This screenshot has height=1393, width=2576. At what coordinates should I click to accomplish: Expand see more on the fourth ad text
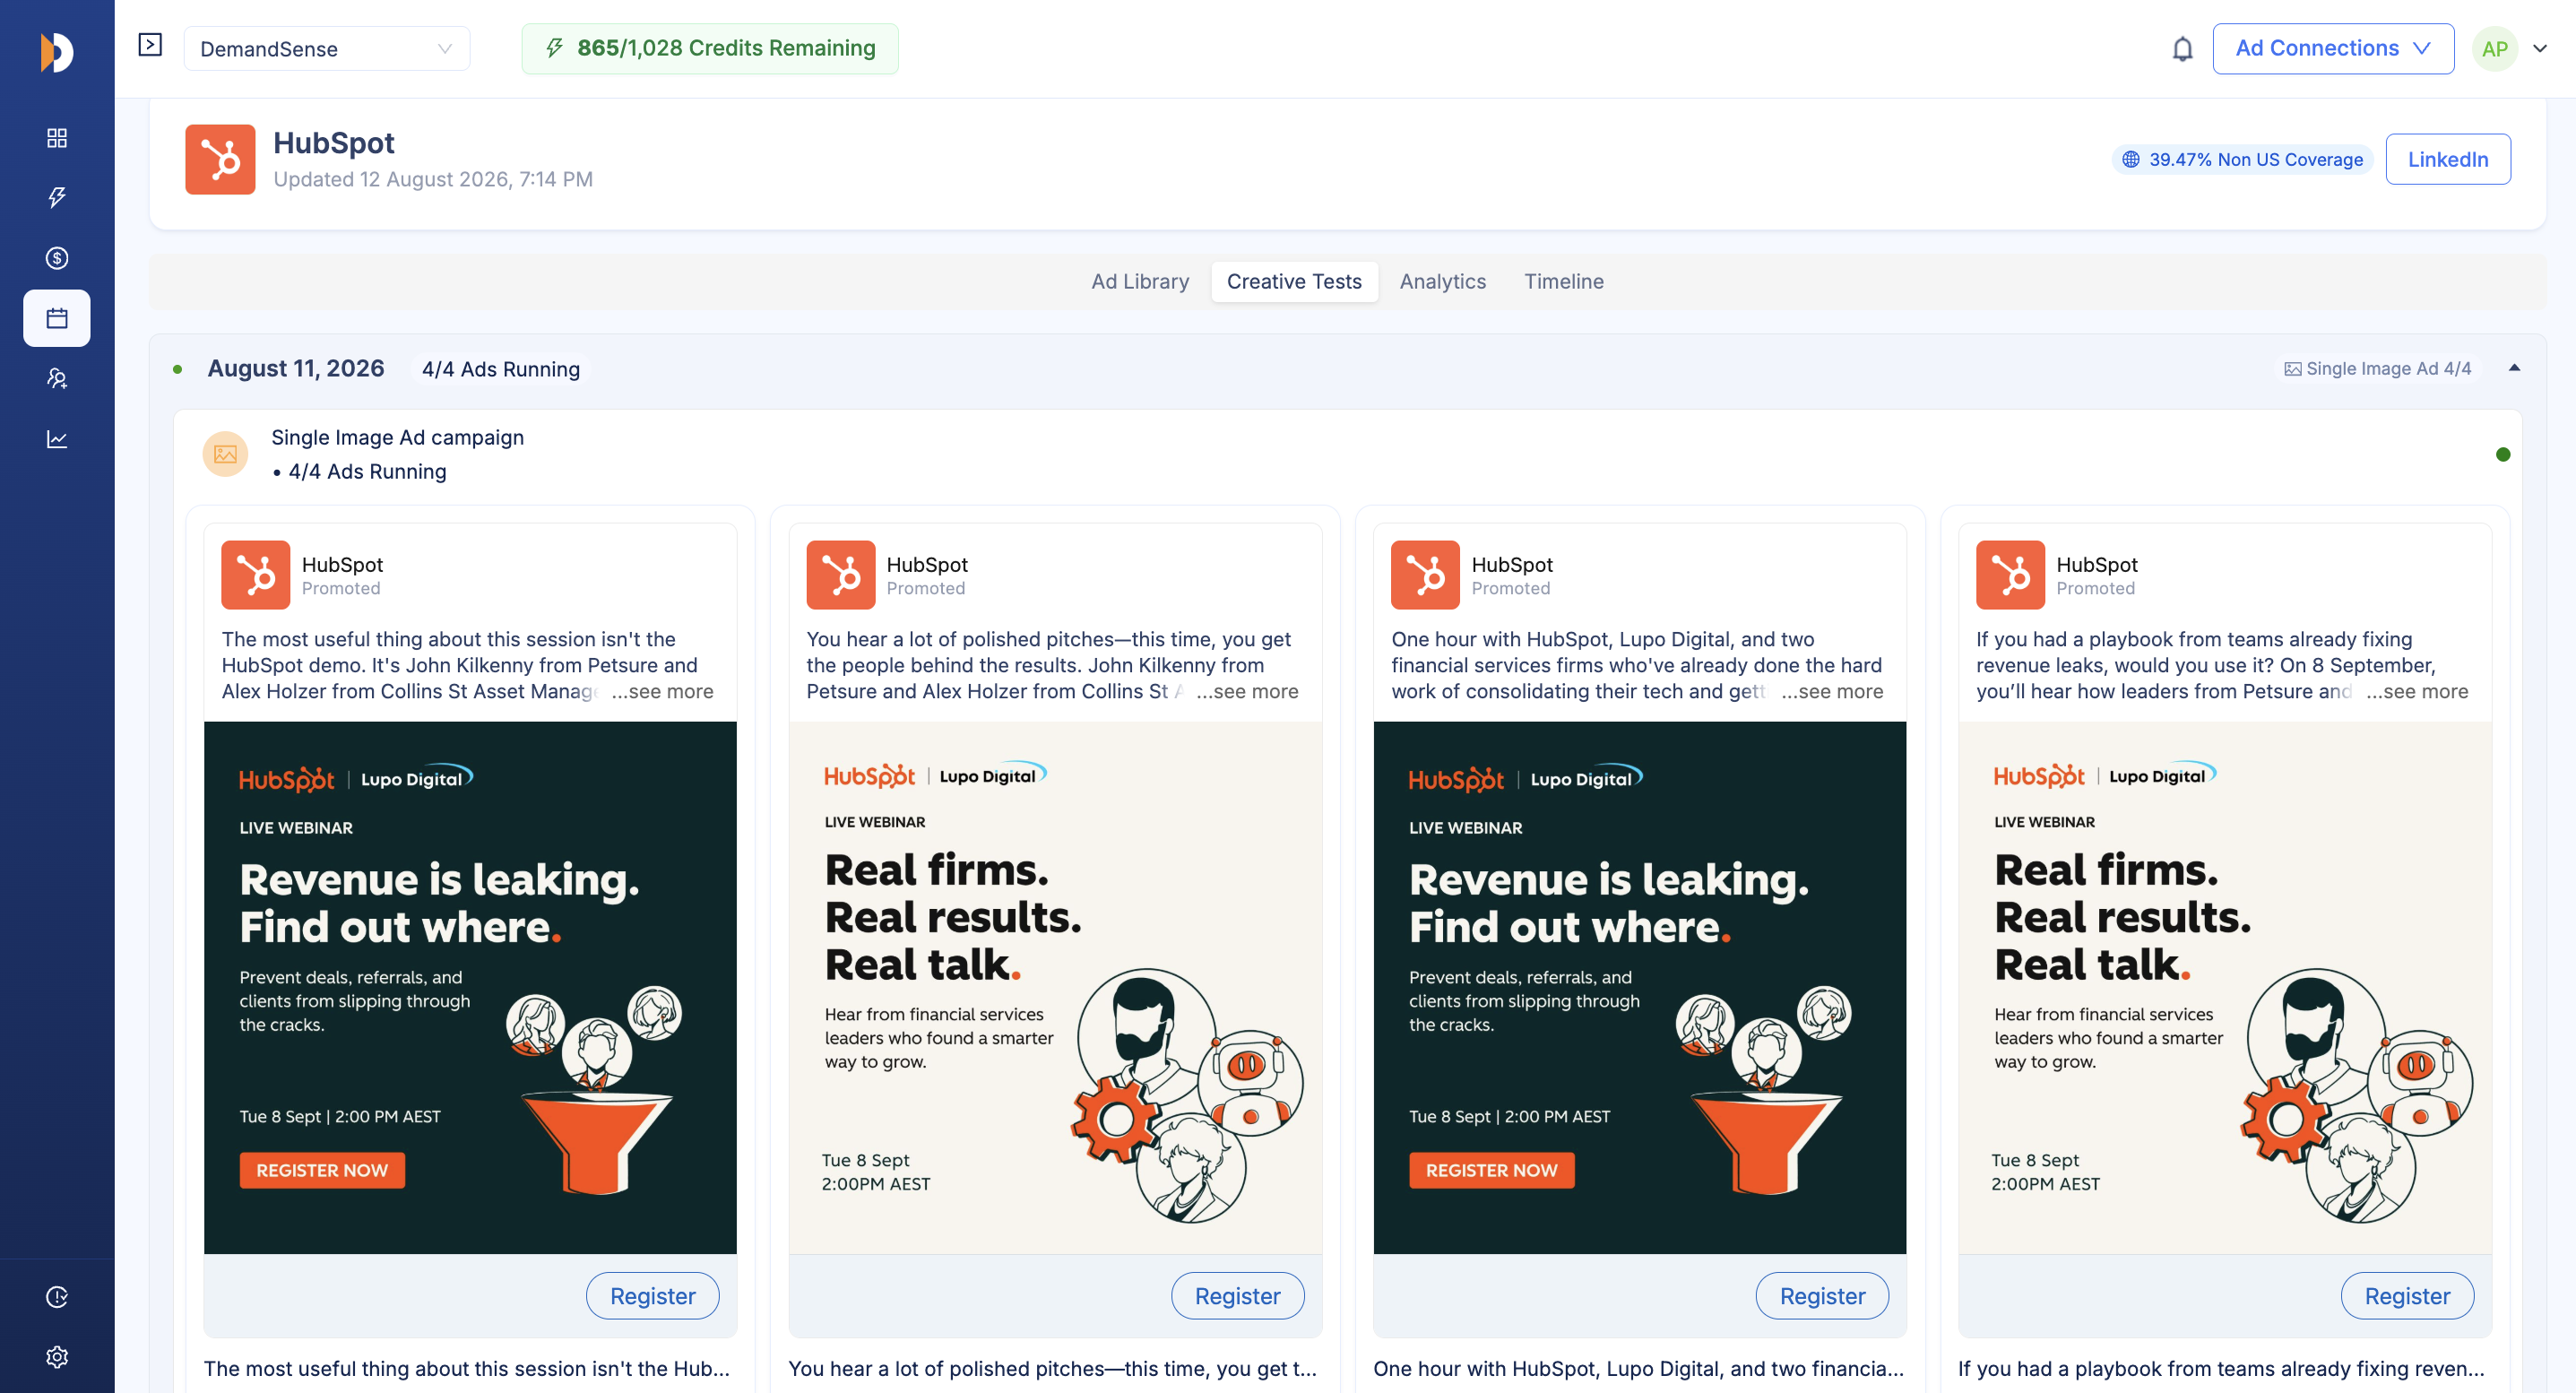(x=2417, y=691)
